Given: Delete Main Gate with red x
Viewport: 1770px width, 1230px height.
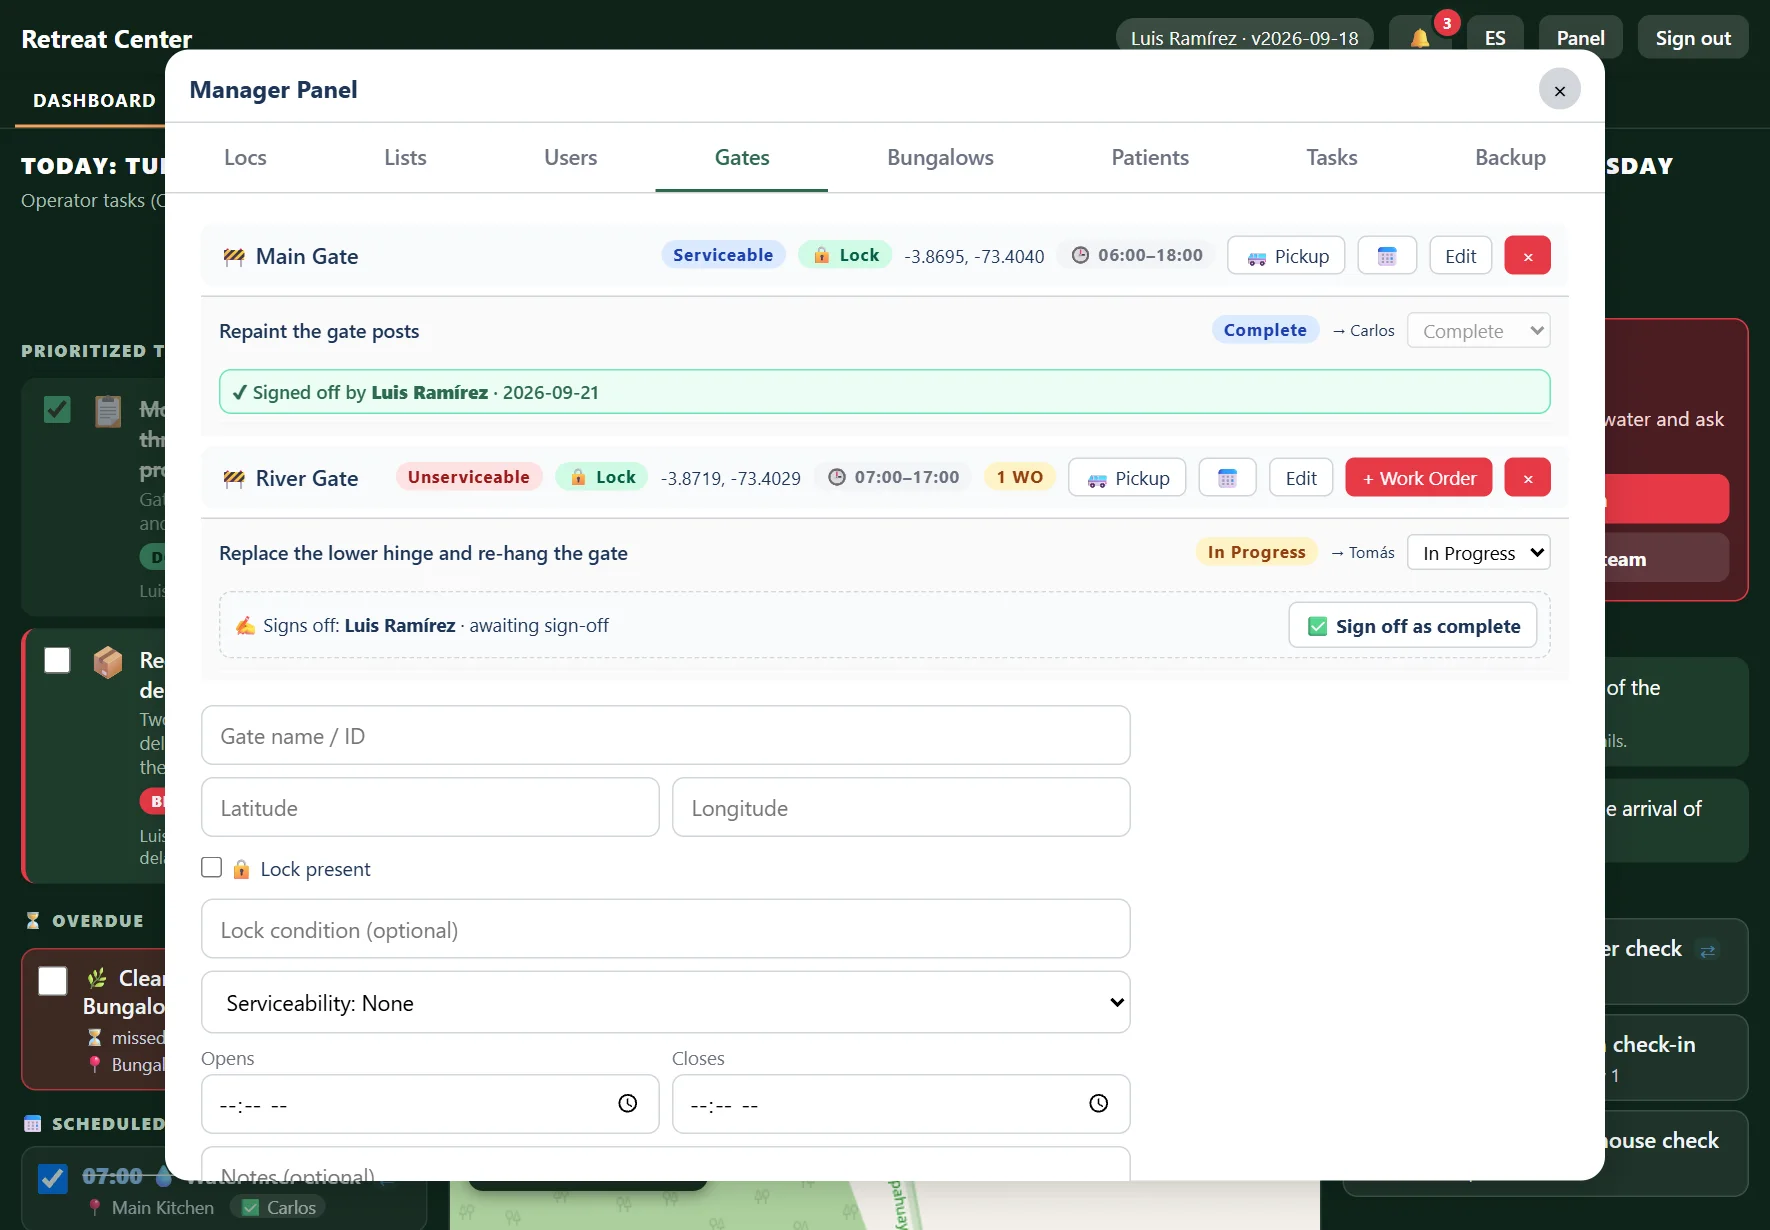Looking at the screenshot, I should coord(1527,256).
